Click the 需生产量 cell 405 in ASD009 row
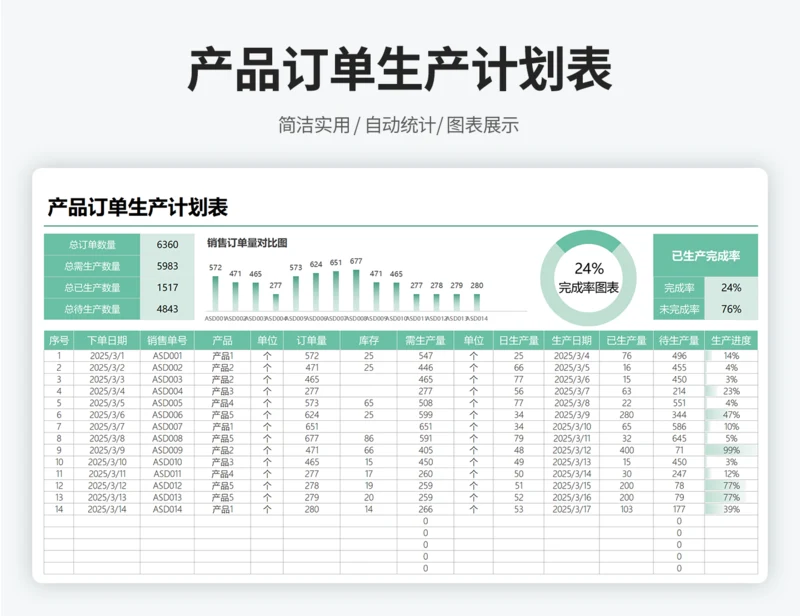This screenshot has height=616, width=800. click(x=426, y=450)
